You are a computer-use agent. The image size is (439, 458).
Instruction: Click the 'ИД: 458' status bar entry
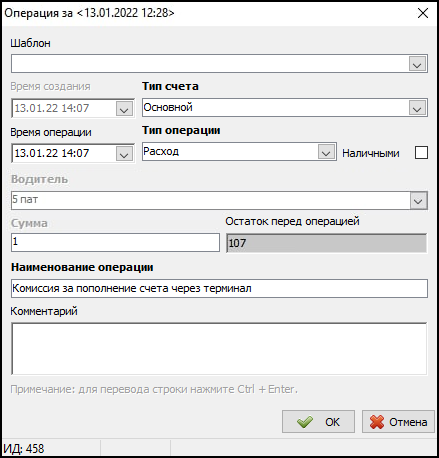24,449
